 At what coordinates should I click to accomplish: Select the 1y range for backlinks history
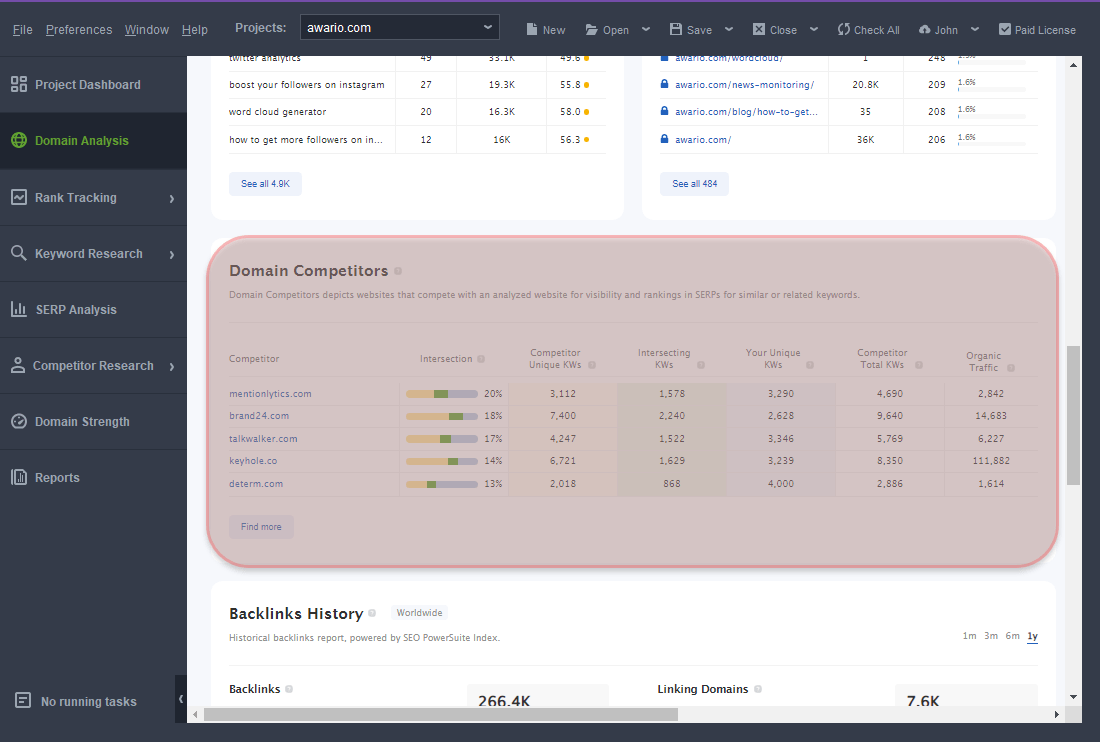point(1033,636)
